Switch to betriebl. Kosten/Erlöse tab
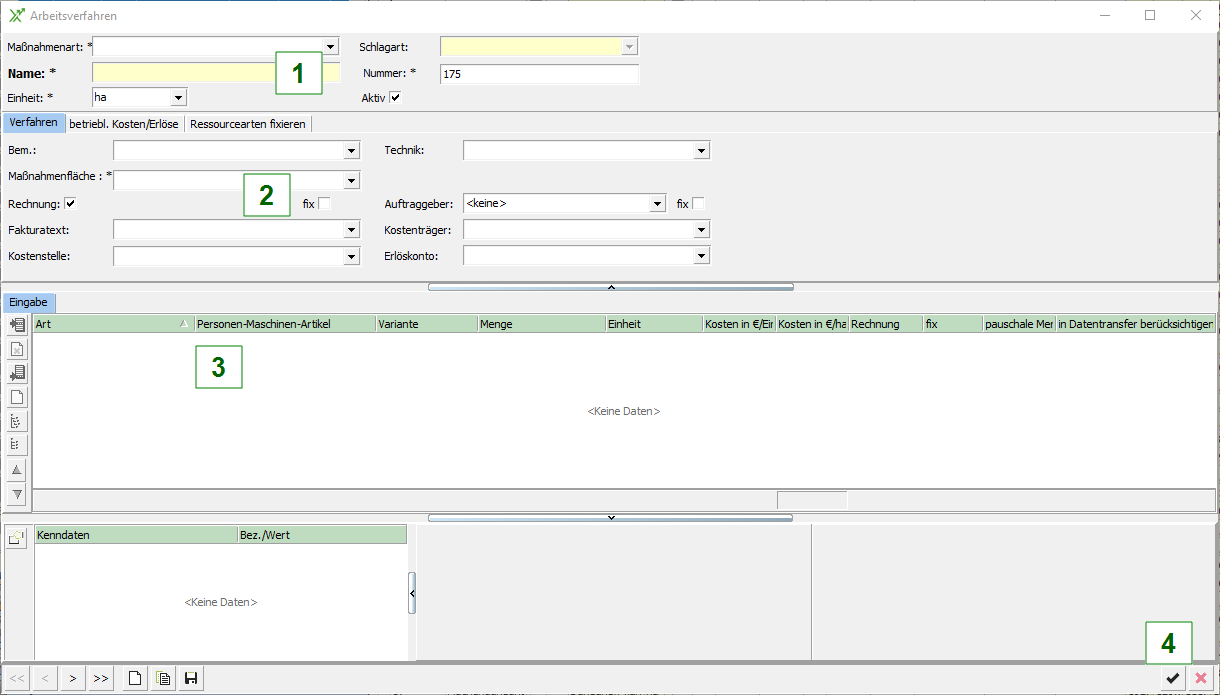 (x=124, y=123)
